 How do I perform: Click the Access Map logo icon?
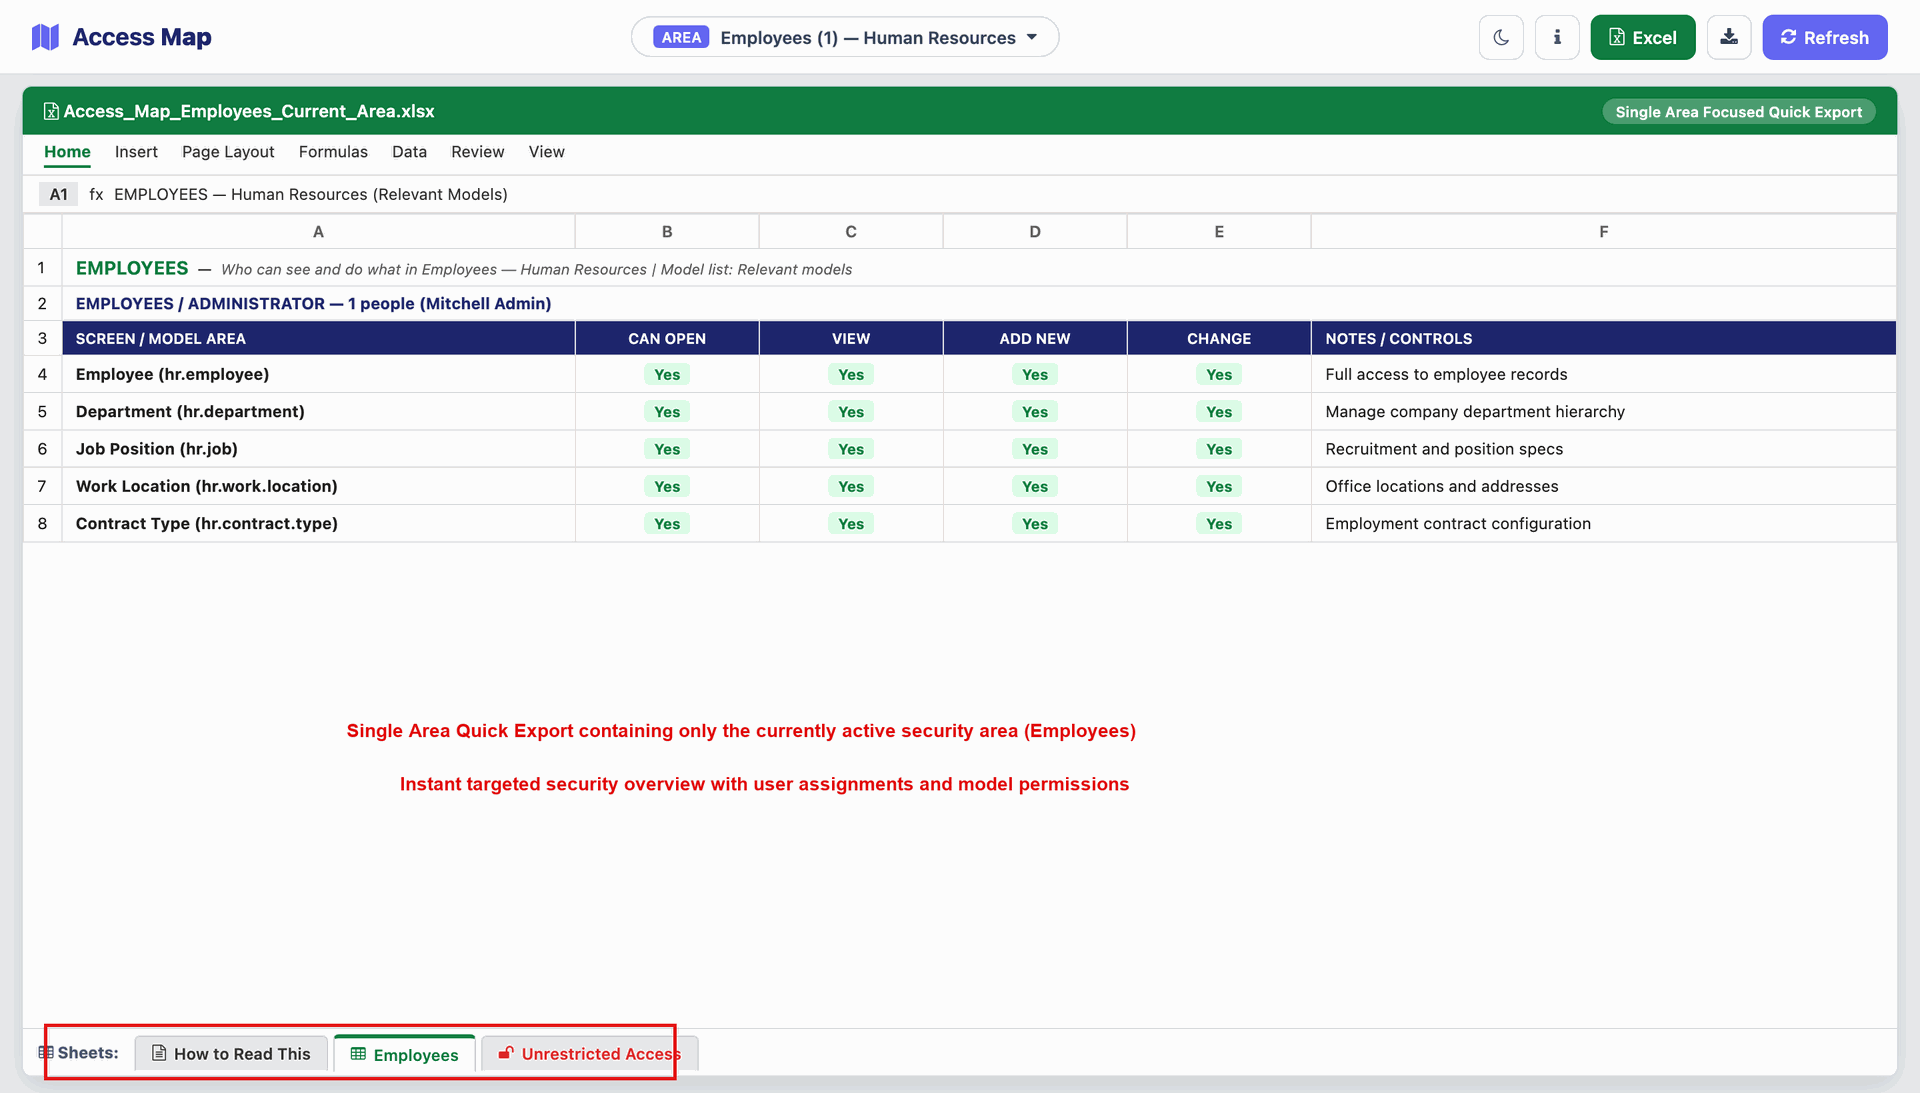click(x=45, y=37)
